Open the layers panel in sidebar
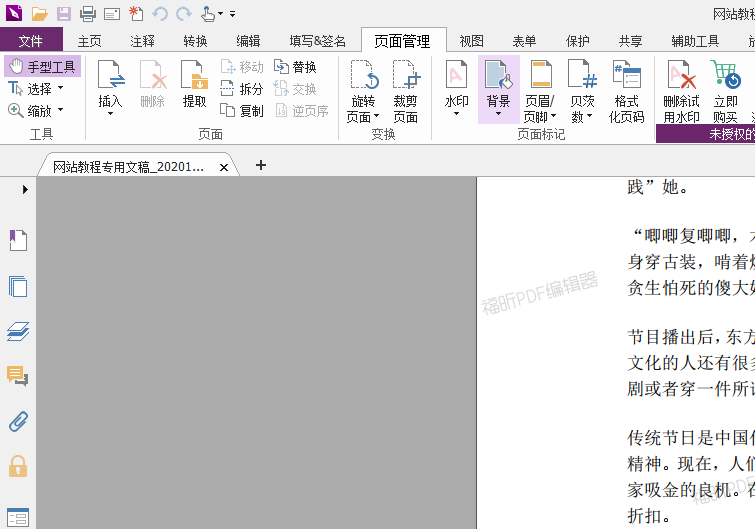755x529 pixels. 18,331
